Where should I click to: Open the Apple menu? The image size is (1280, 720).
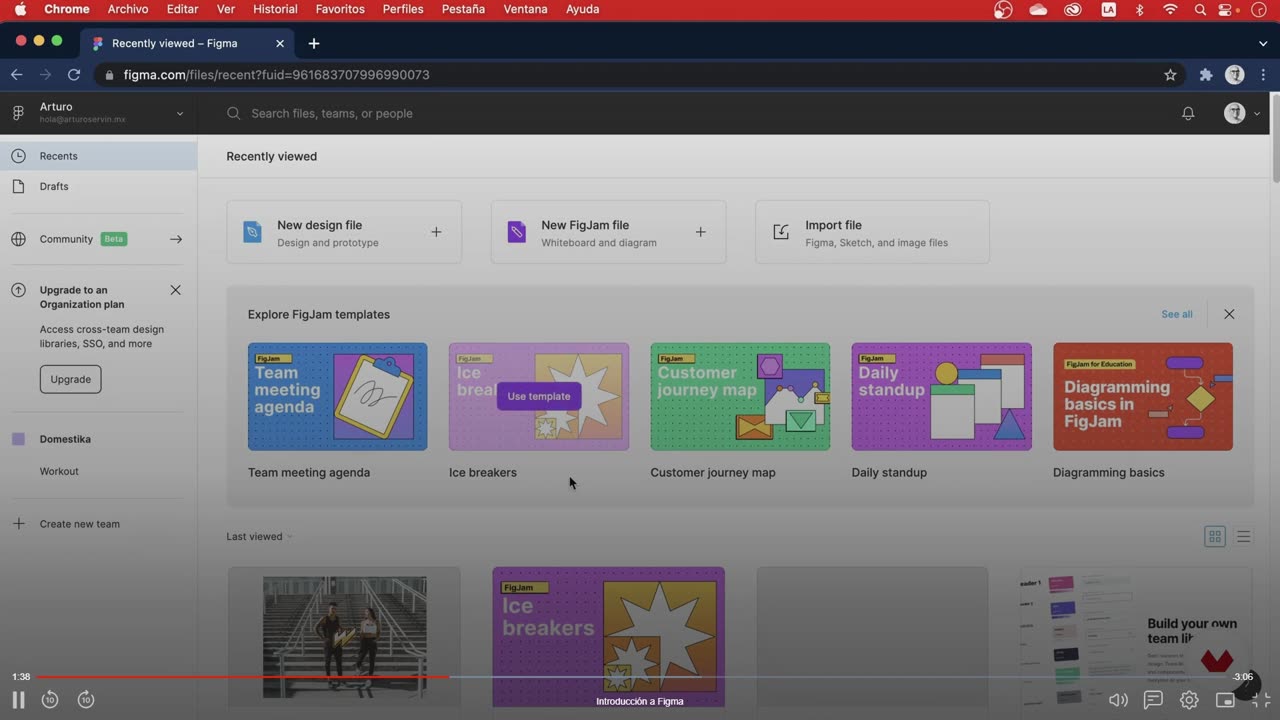[20, 9]
